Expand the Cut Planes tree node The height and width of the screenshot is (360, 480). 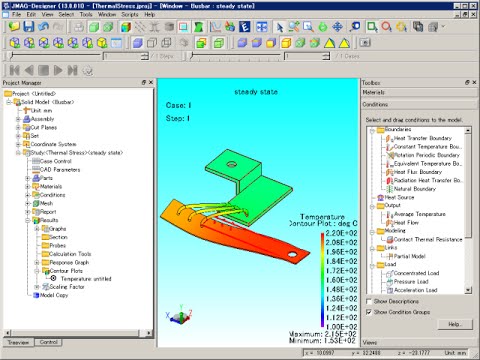(18, 127)
